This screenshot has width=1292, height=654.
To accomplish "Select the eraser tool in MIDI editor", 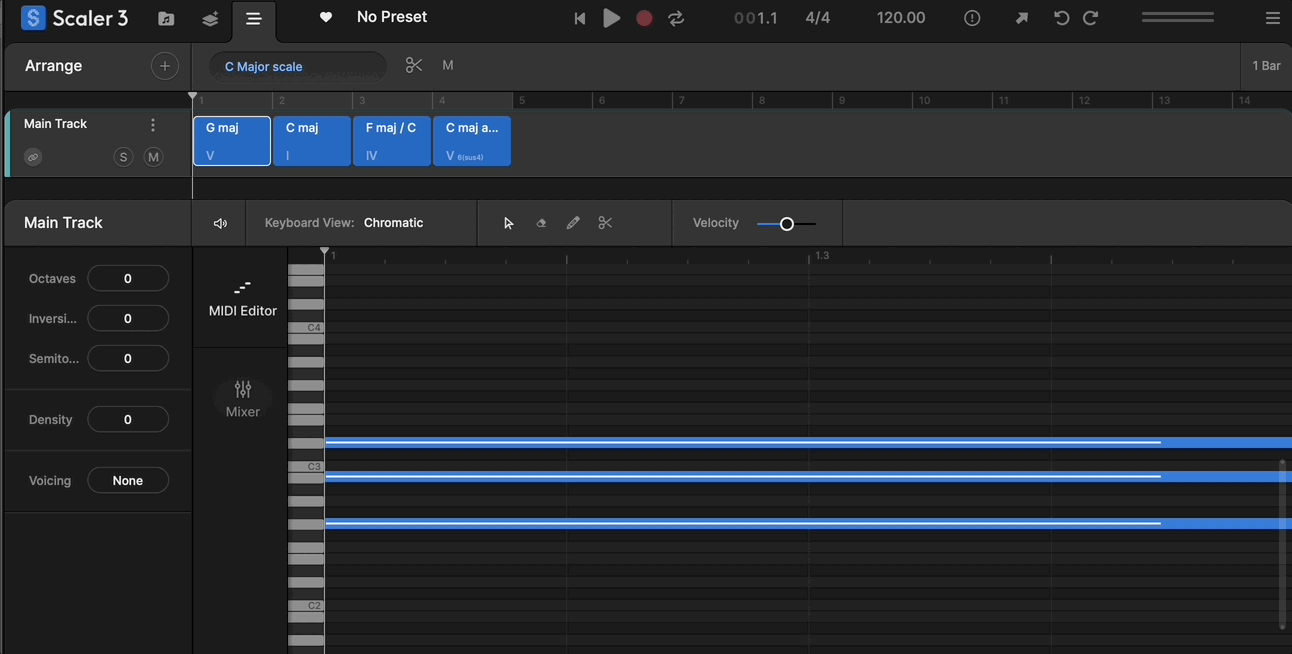I will 541,223.
